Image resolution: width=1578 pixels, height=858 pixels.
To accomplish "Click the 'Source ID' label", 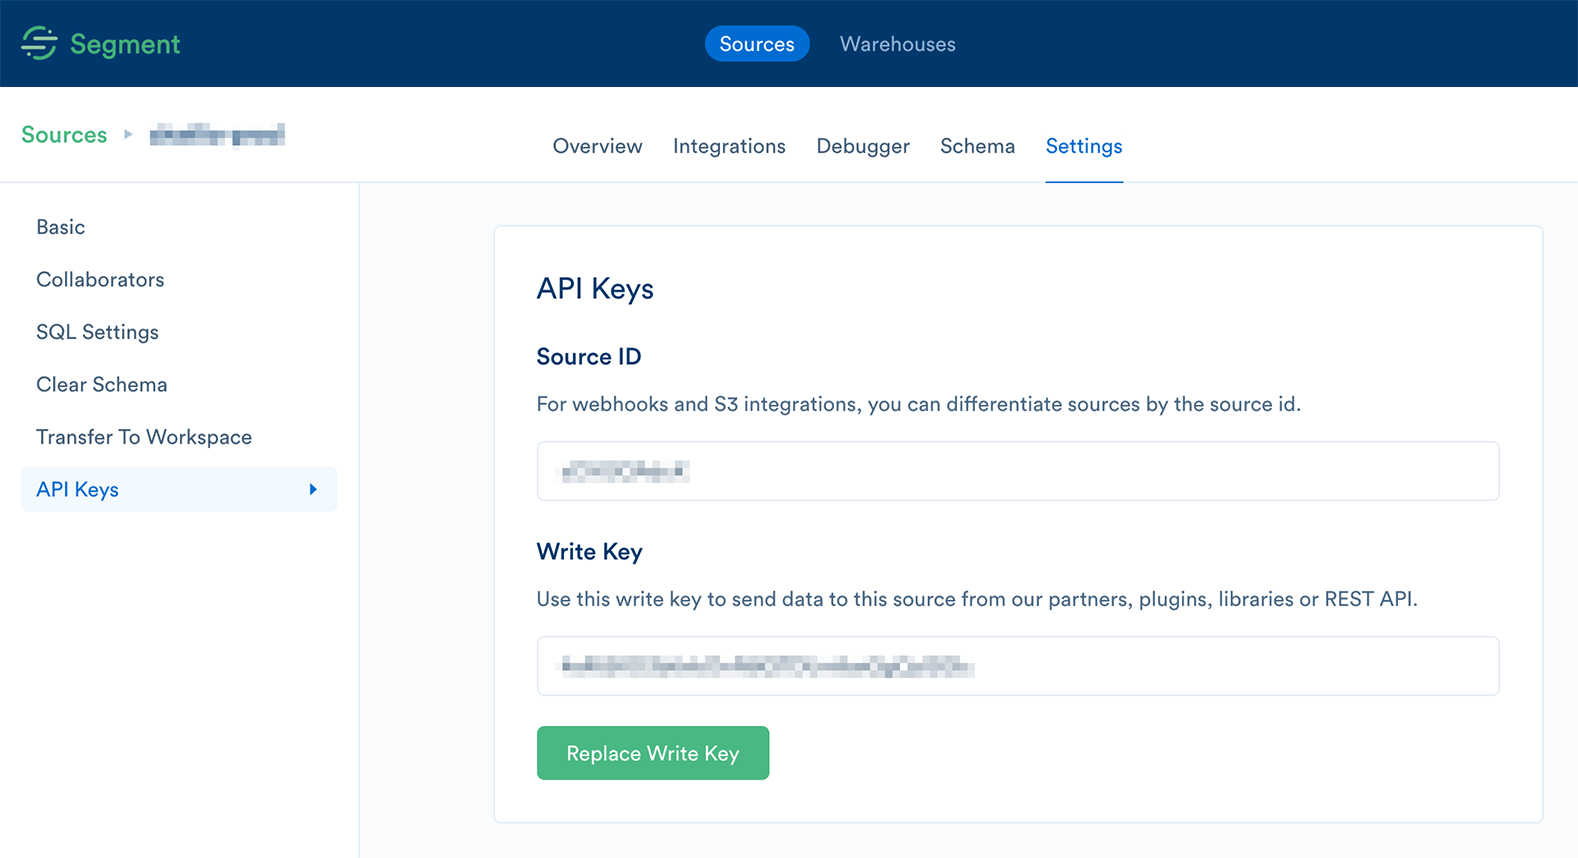I will coord(589,357).
